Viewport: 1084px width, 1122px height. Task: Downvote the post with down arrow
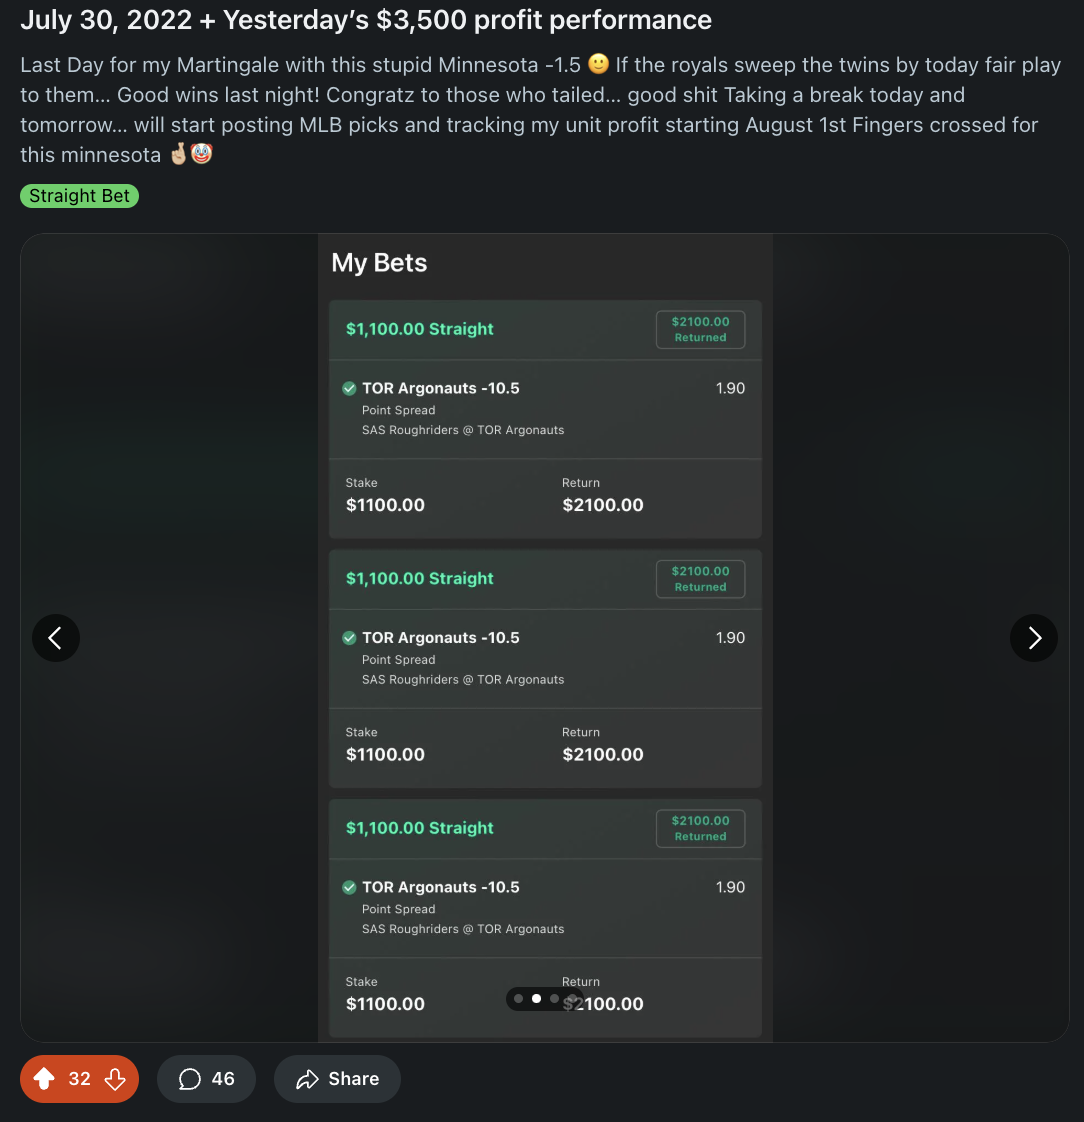115,1078
